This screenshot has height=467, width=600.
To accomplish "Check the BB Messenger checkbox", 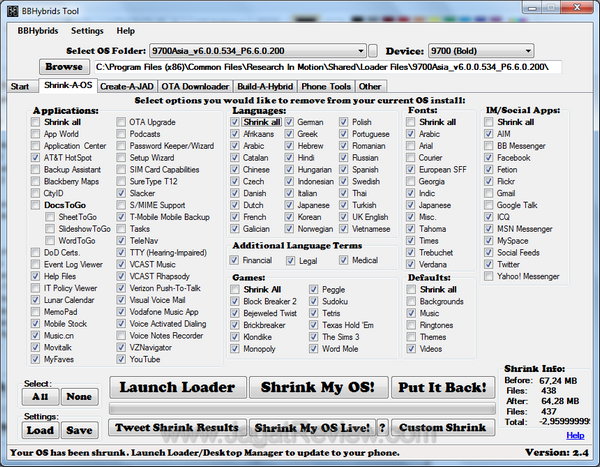I will 489,146.
